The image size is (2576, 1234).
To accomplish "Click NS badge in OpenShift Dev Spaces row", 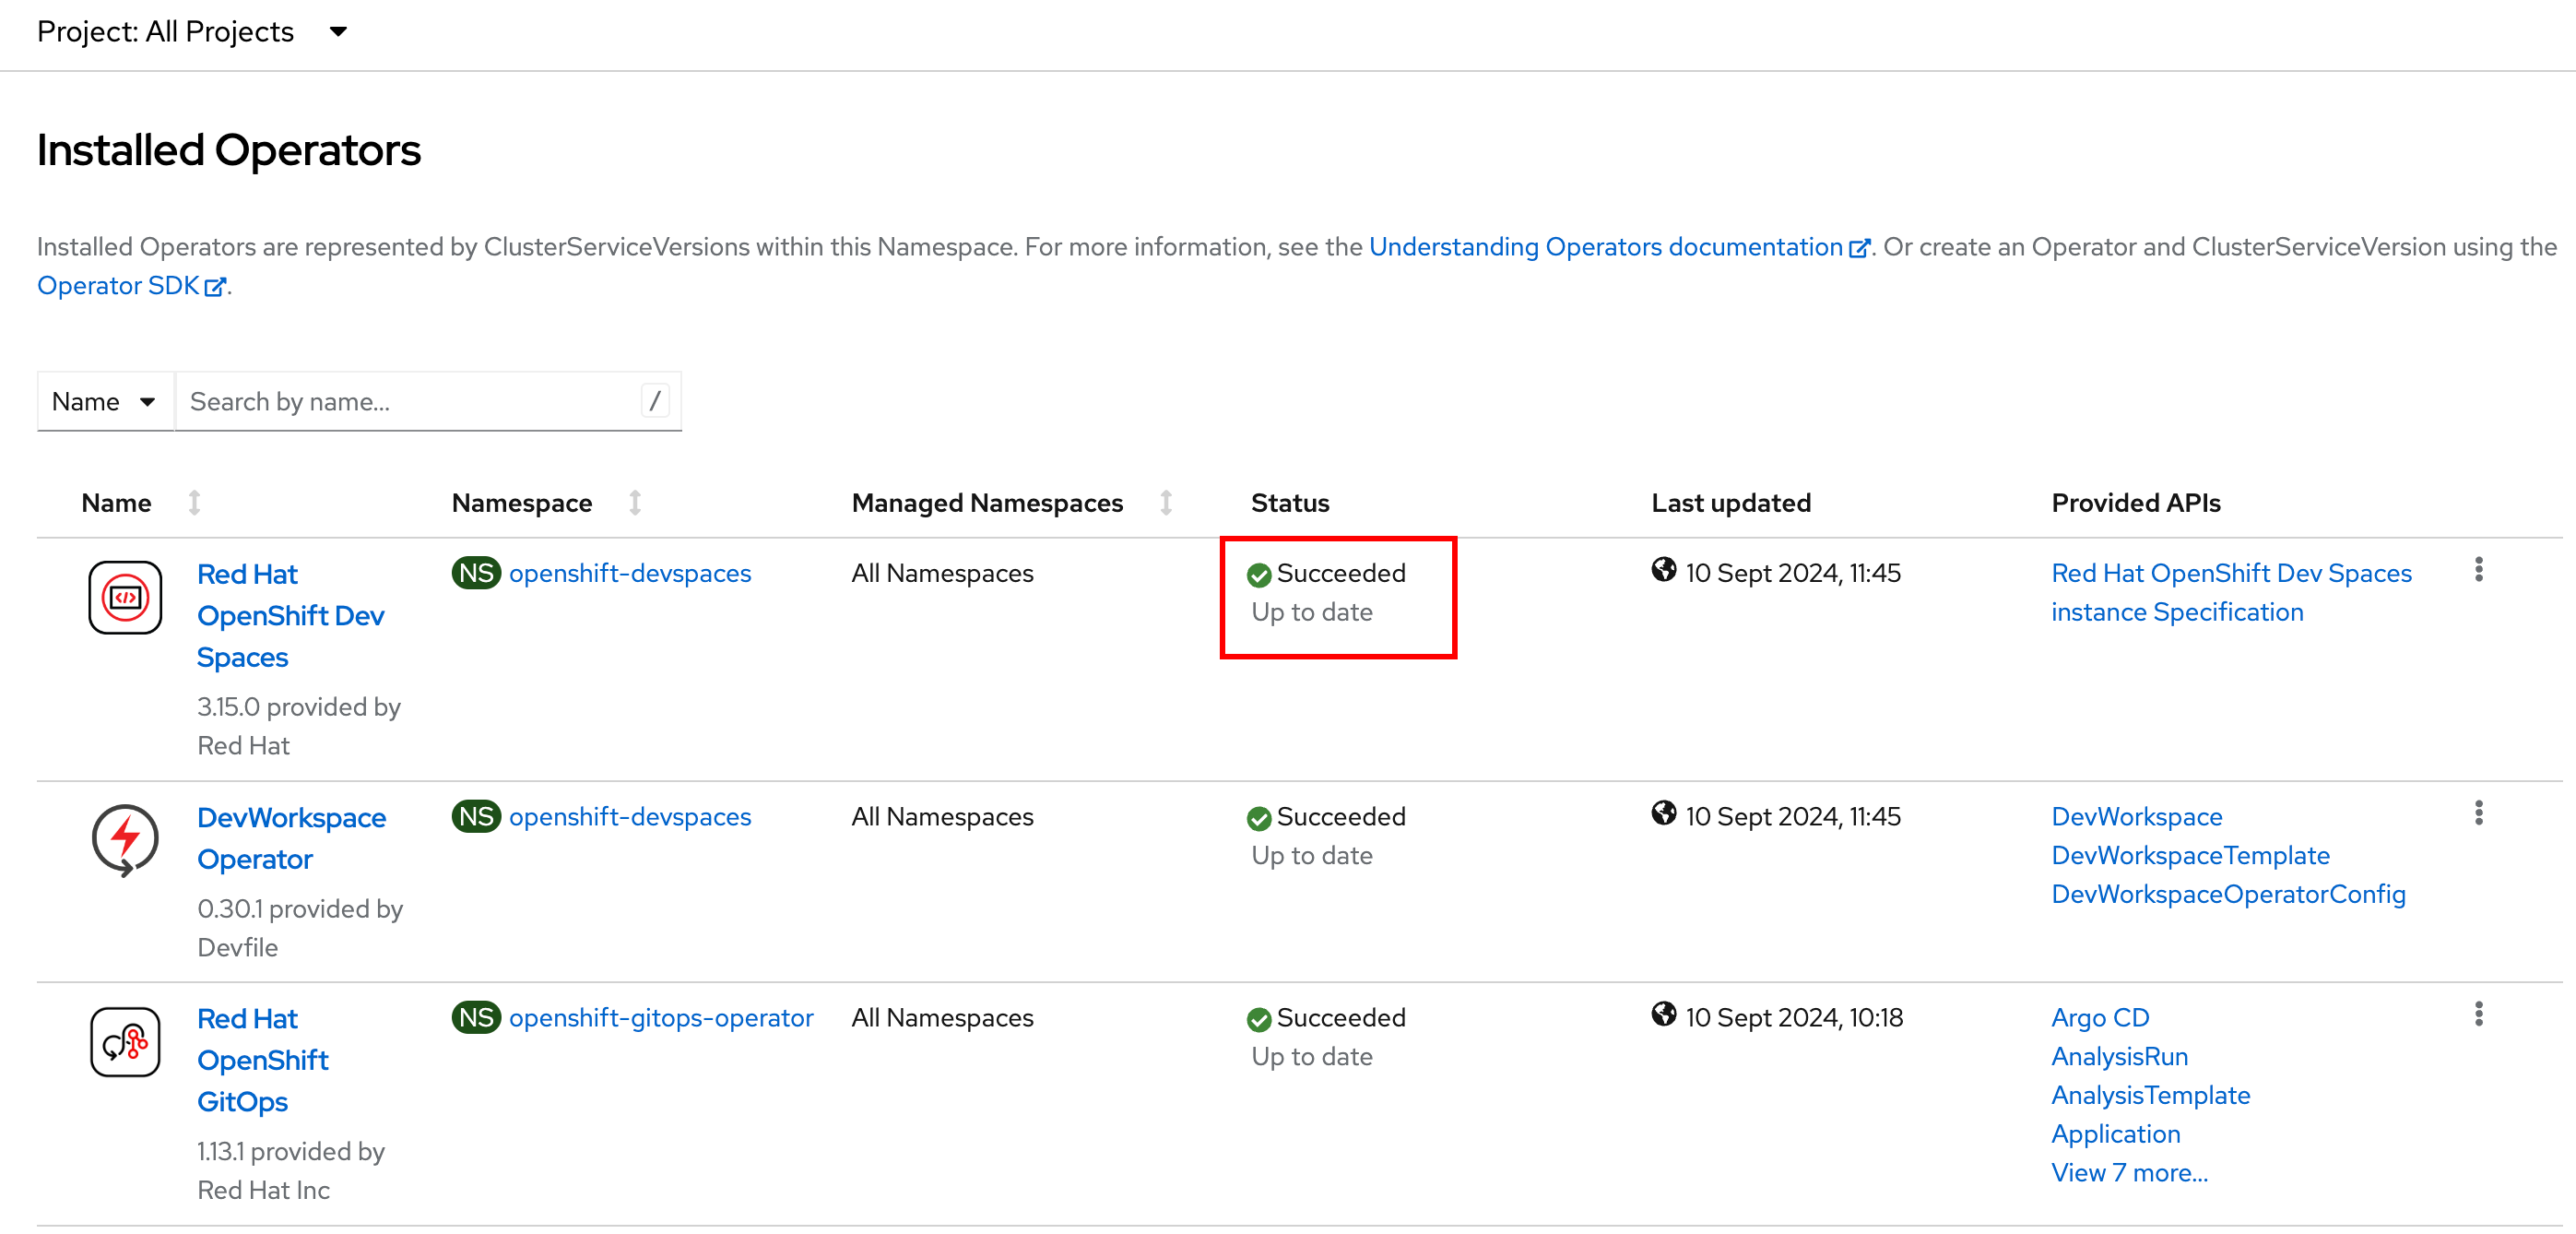I will coord(476,573).
